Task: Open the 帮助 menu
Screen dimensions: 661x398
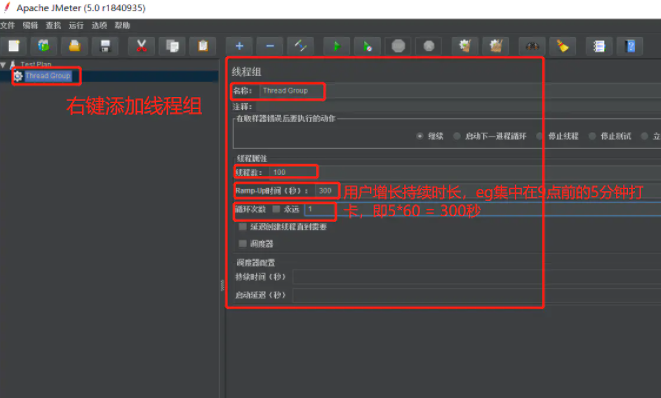Action: tap(122, 25)
